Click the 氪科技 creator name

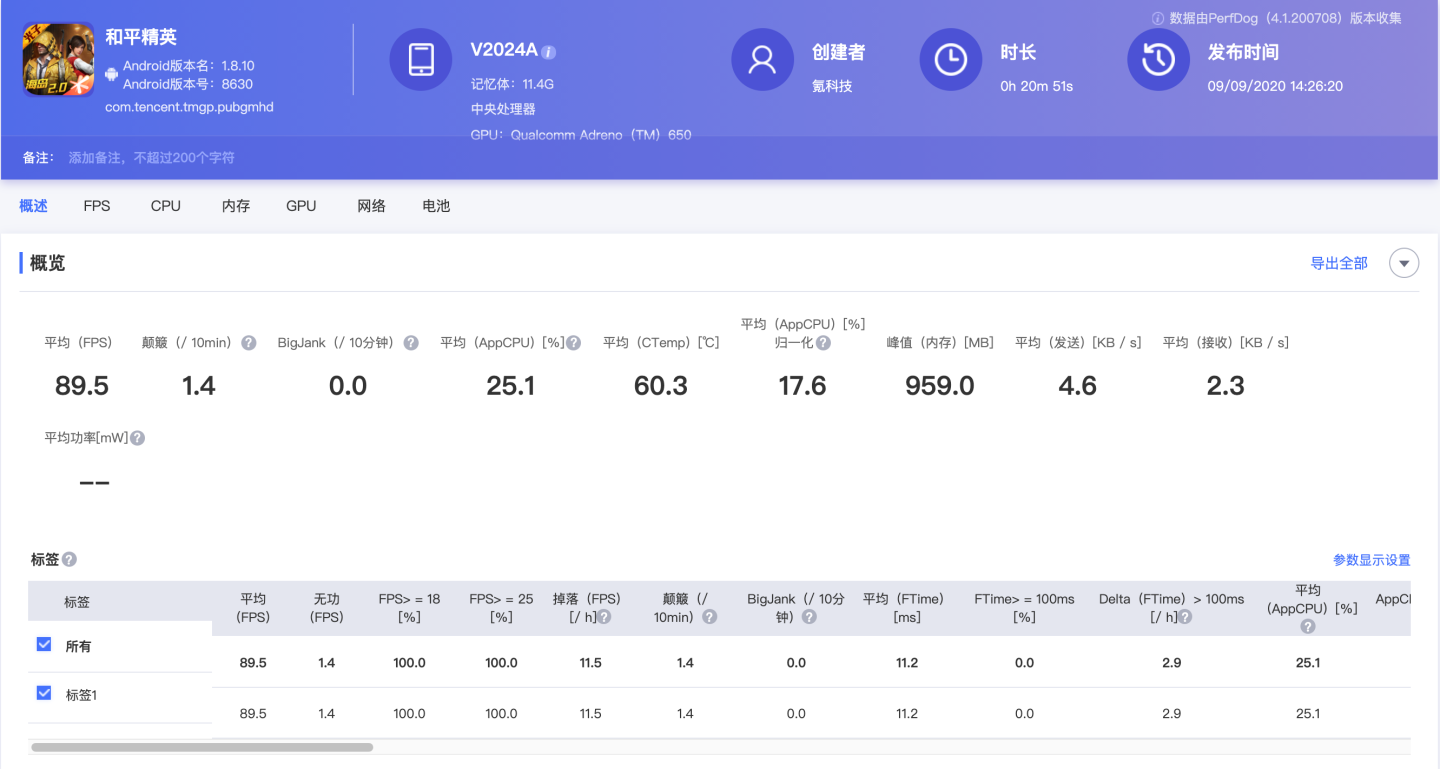tap(832, 86)
